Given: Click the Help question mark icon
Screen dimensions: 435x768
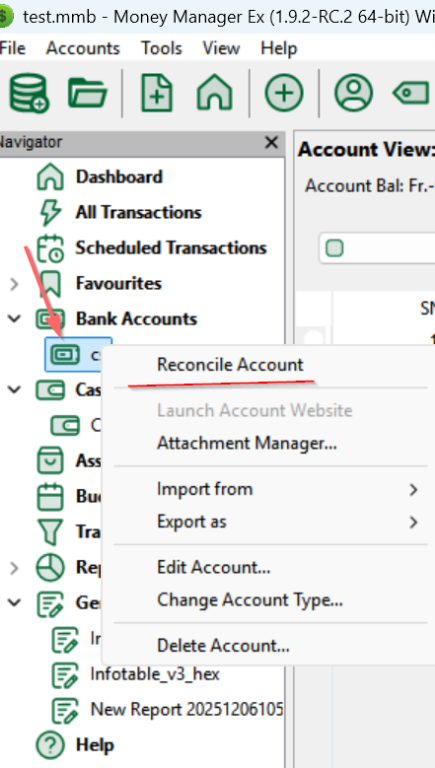Looking at the screenshot, I should click(x=50, y=745).
